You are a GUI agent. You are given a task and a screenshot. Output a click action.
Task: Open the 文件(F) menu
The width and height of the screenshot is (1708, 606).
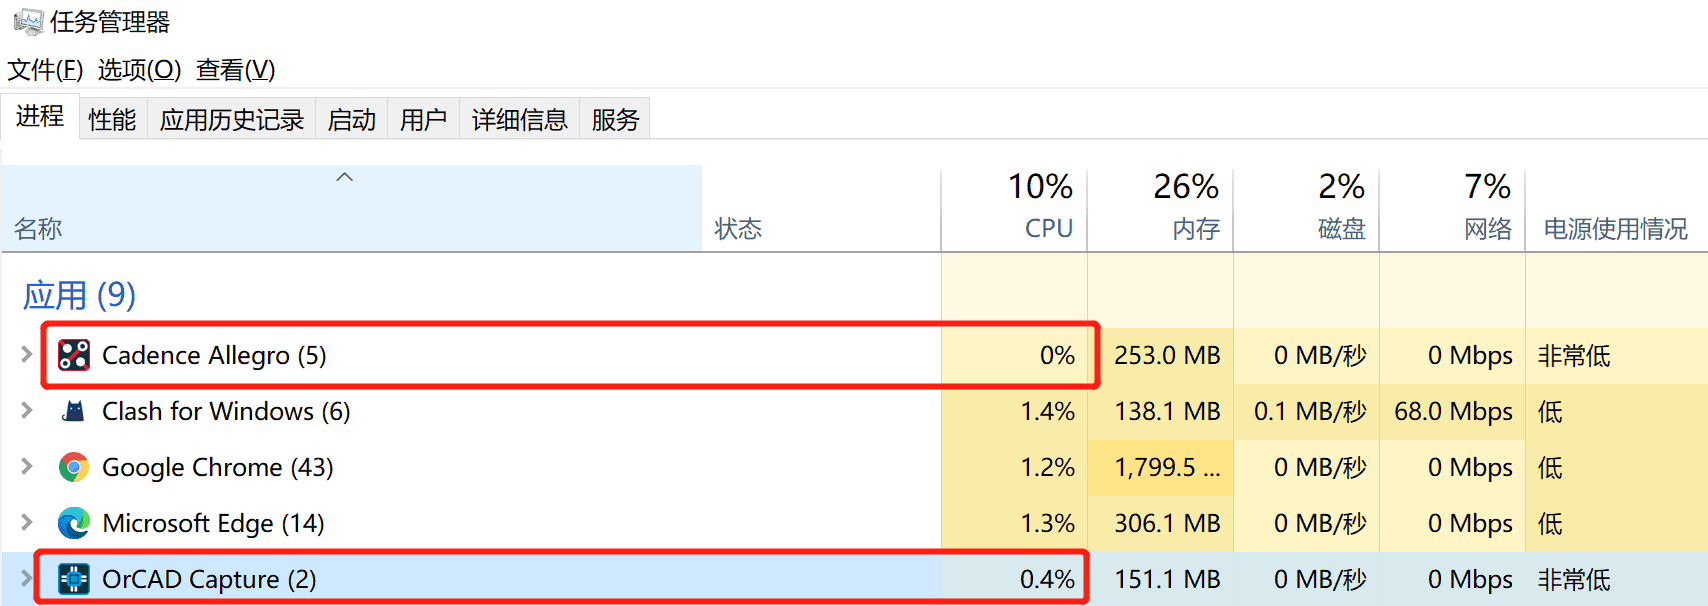click(x=46, y=70)
